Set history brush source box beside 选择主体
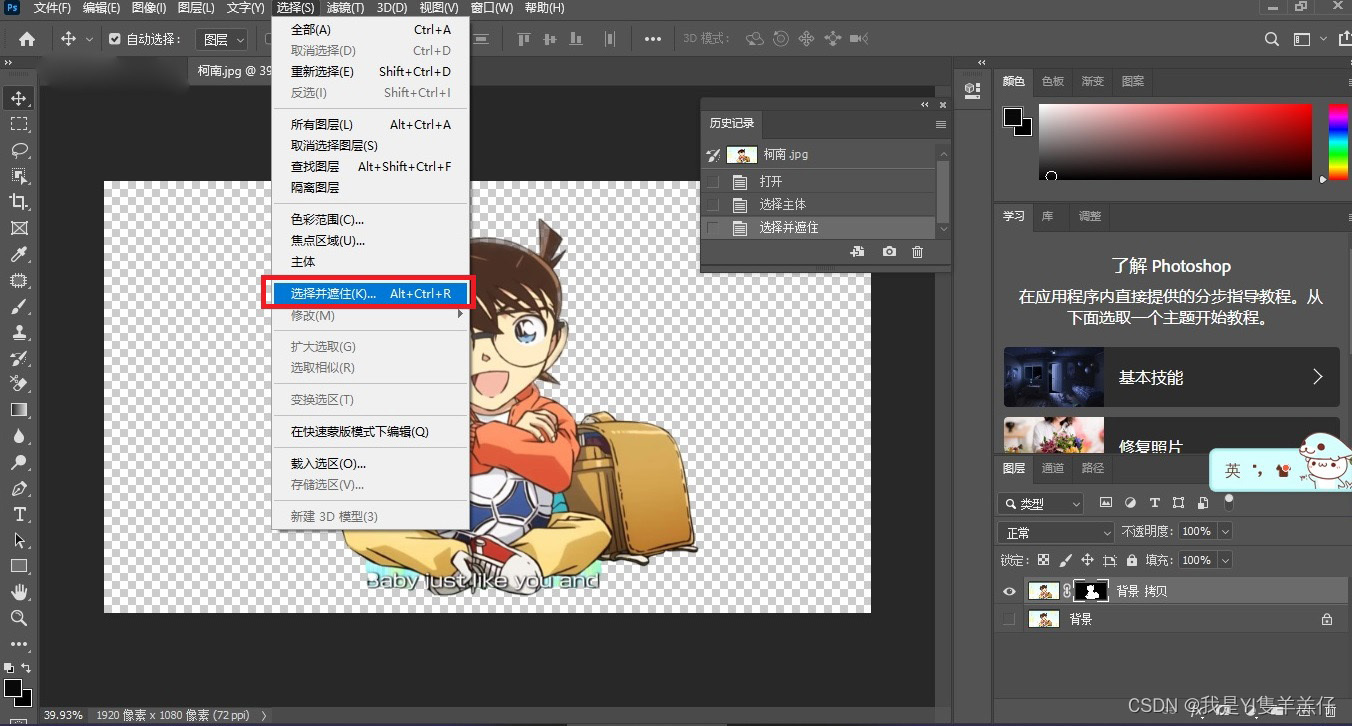This screenshot has height=726, width=1352. click(712, 204)
